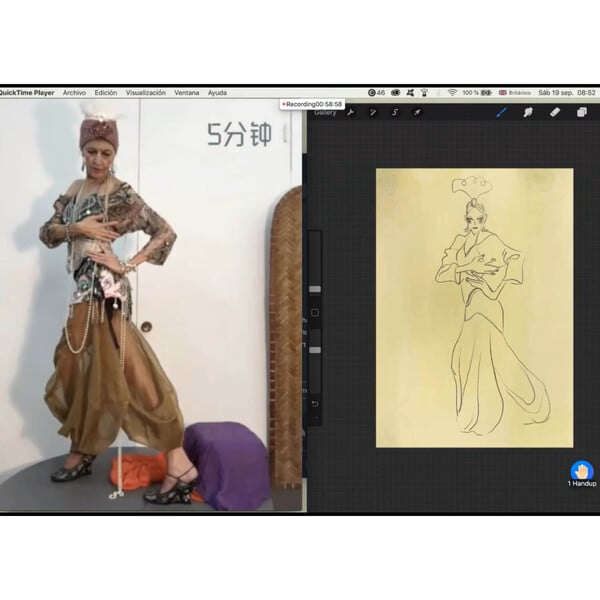
Task: Choose the Smudge finger tool
Action: point(528,112)
